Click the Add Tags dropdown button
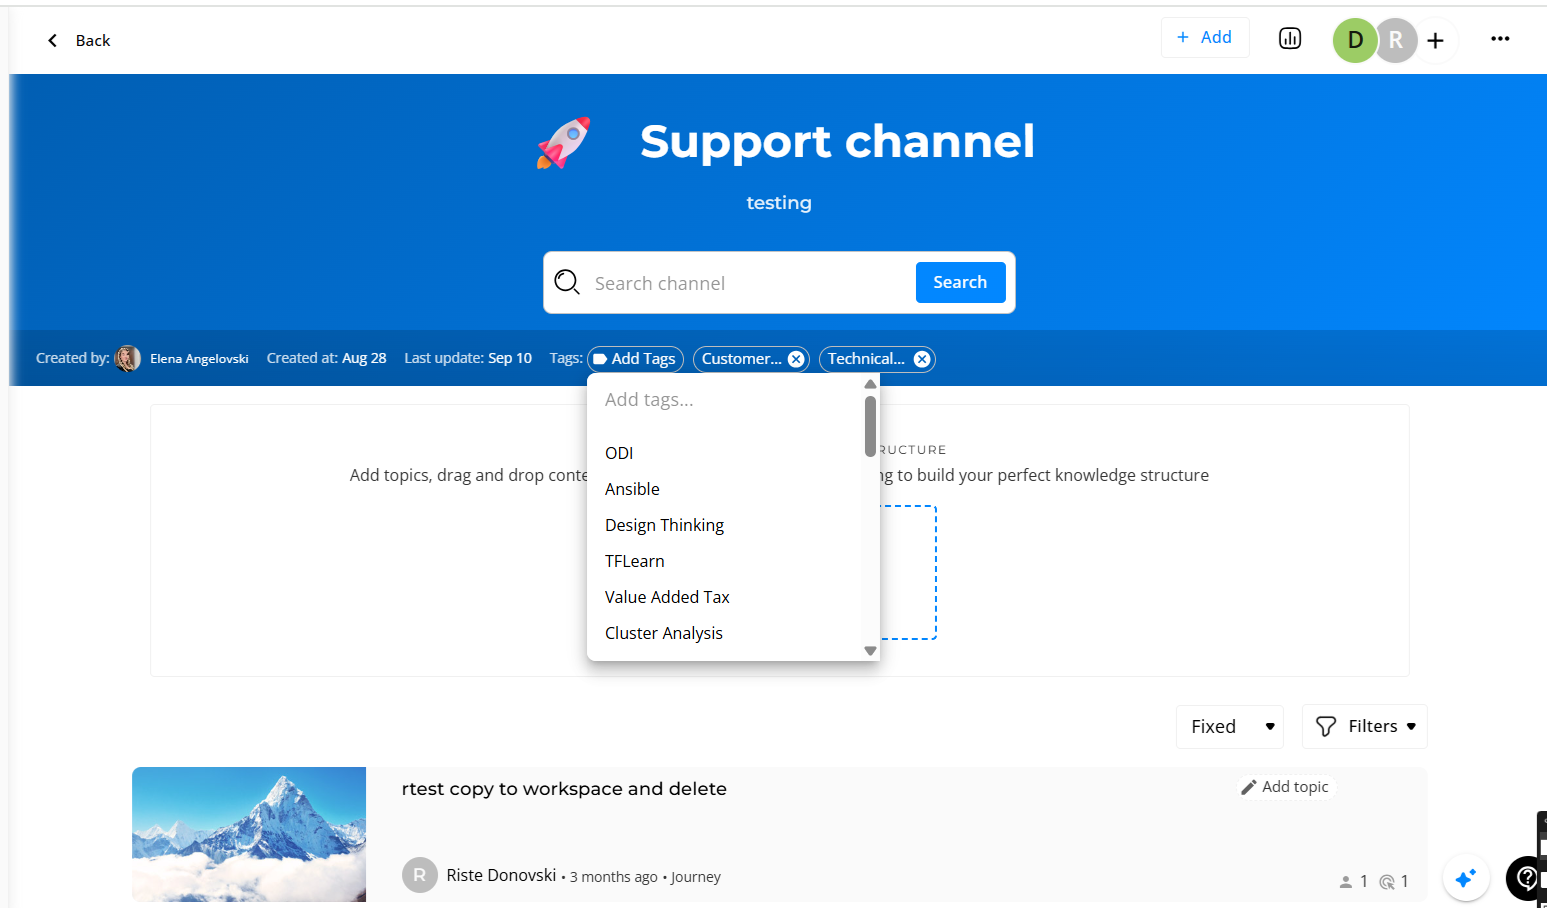Image resolution: width=1547 pixels, height=908 pixels. tap(635, 359)
